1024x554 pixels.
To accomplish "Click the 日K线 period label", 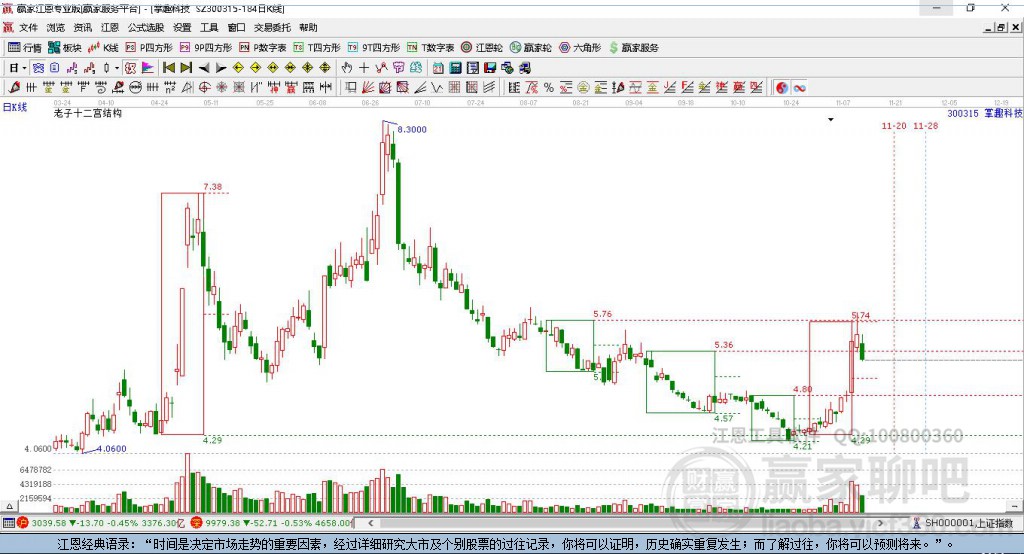I will [x=15, y=106].
